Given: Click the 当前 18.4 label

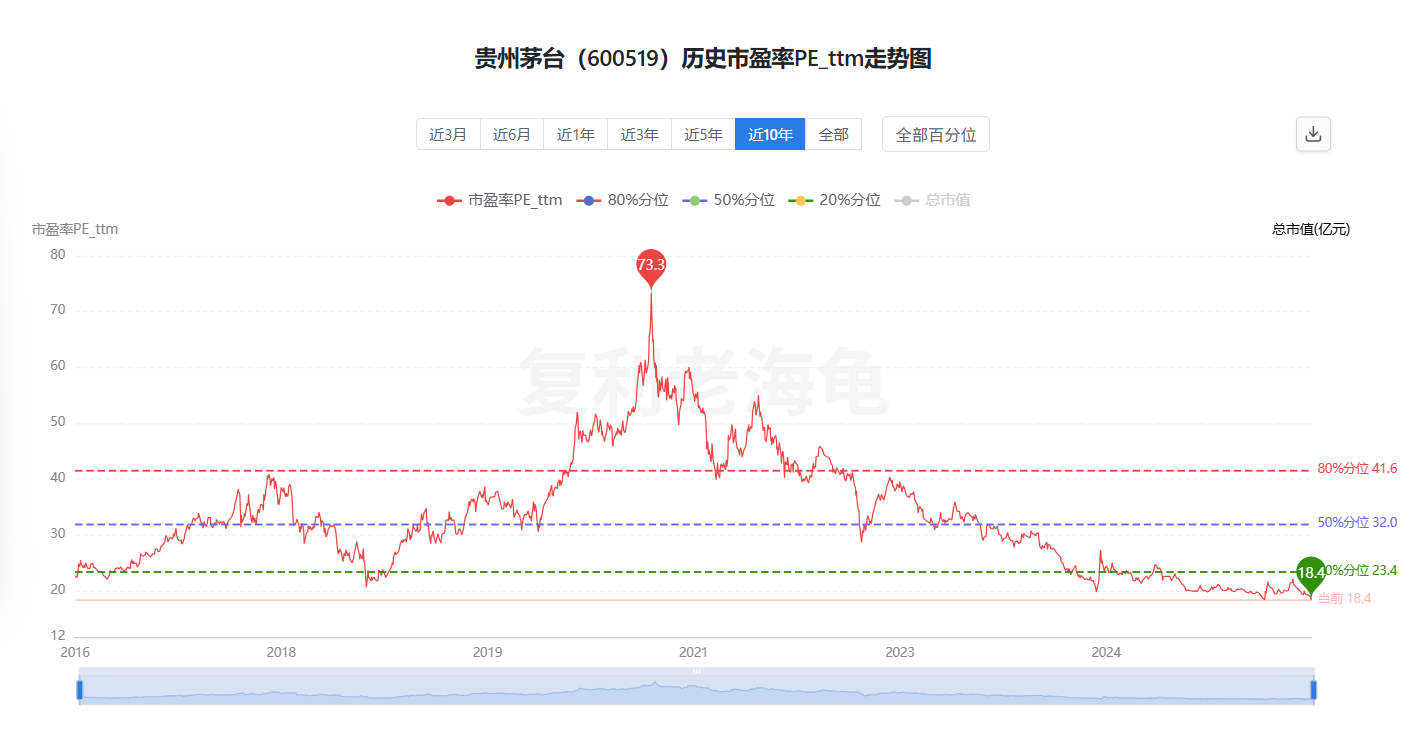Looking at the screenshot, I should (x=1344, y=598).
